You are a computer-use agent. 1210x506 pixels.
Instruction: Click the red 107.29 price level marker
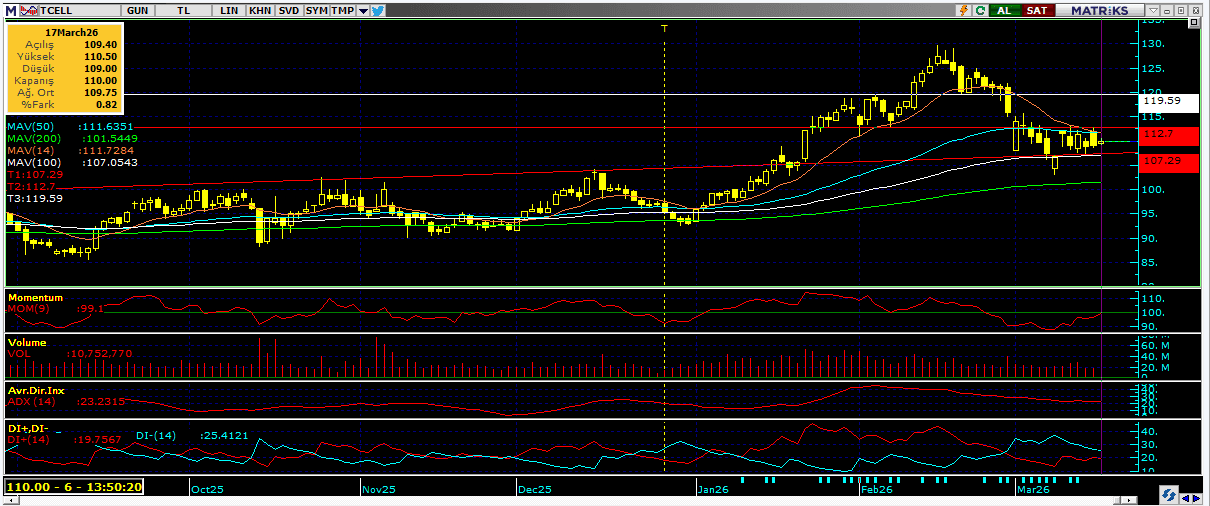pos(1168,161)
